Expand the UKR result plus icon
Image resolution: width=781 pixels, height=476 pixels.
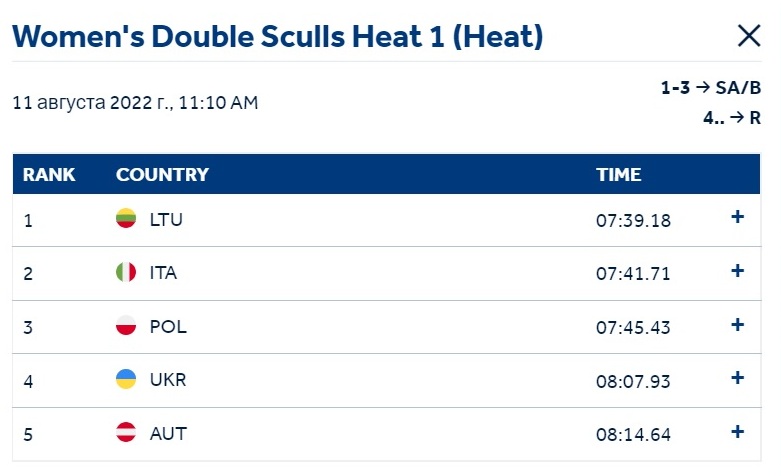pyautogui.click(x=737, y=378)
